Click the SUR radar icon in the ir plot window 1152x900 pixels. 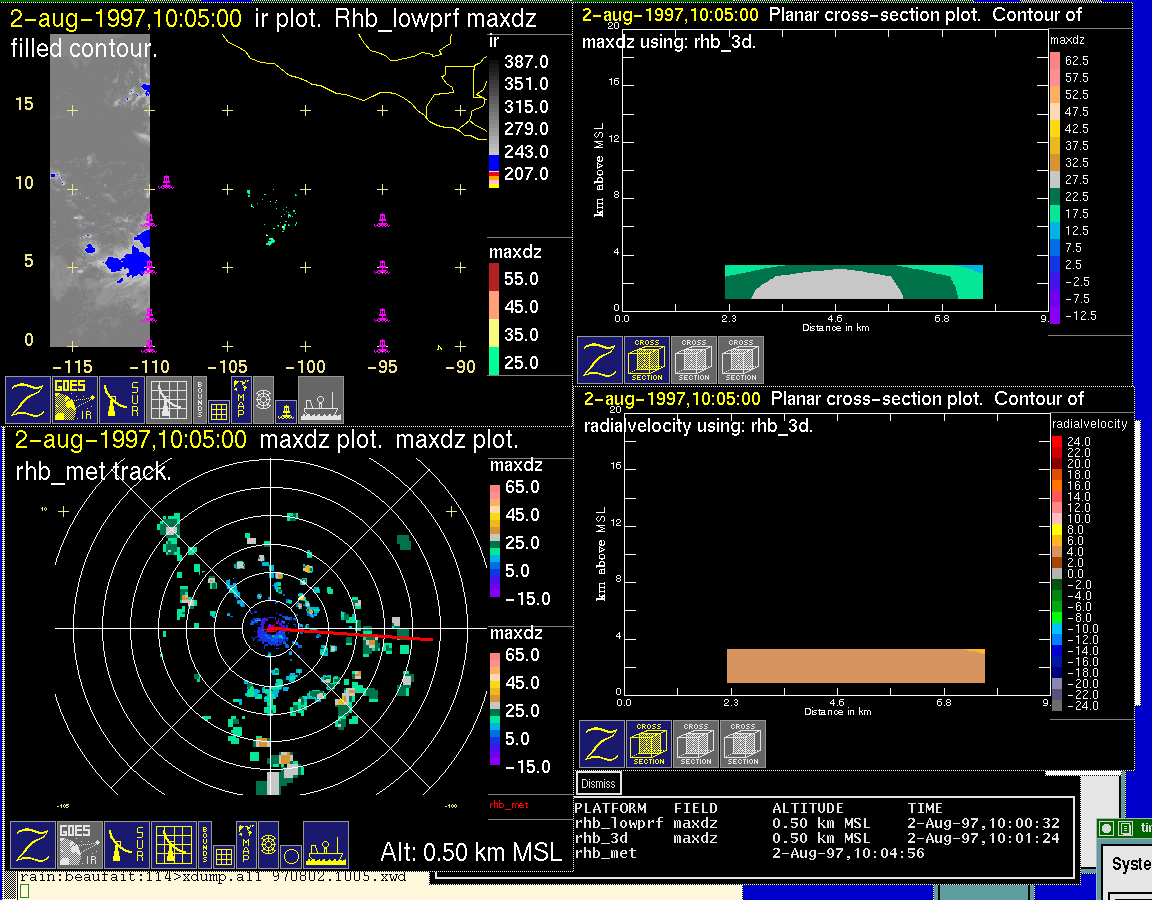[x=123, y=400]
